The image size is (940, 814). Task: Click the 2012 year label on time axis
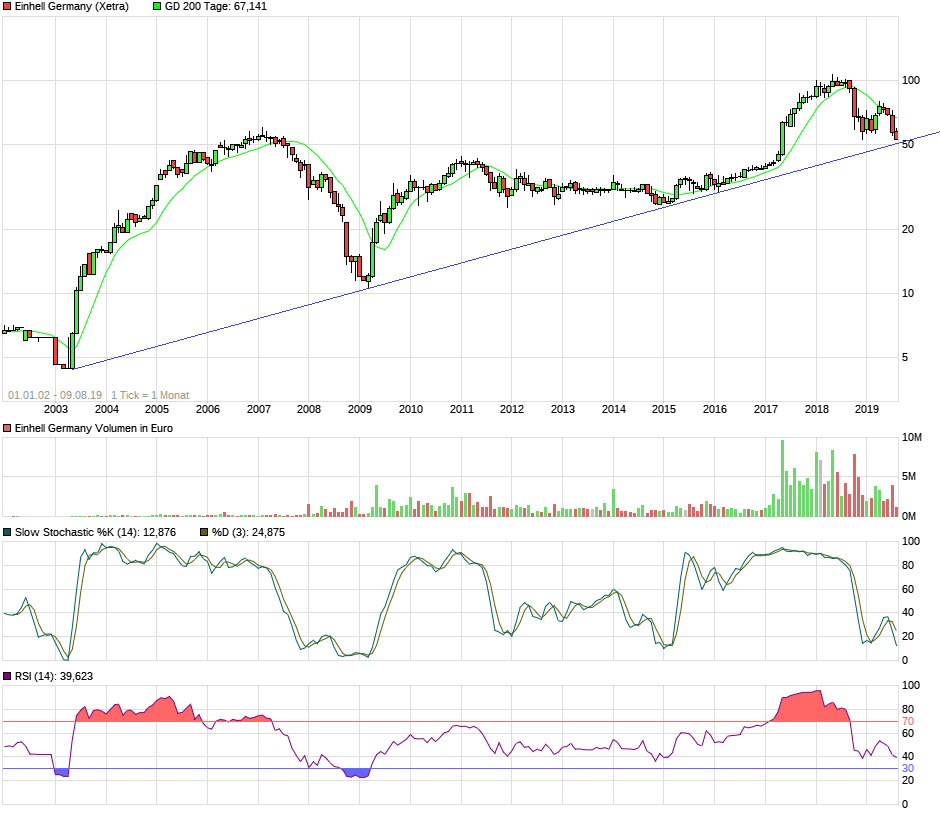click(511, 409)
